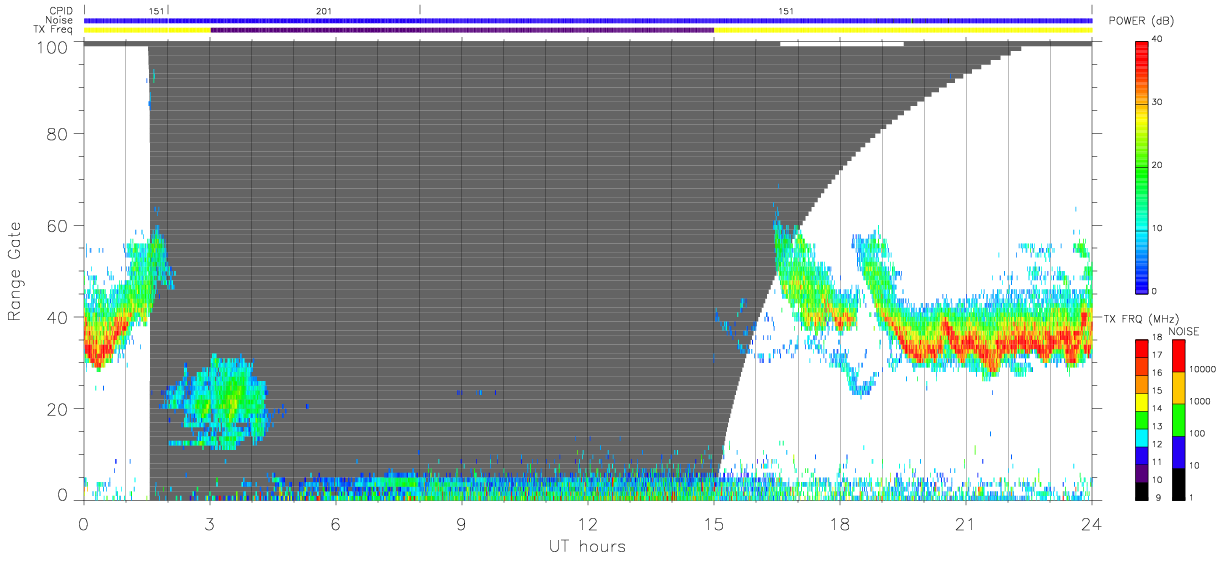This screenshot has height=567, width=1228.
Task: Click the isolated scatter blob near hour 3
Action: point(218,401)
